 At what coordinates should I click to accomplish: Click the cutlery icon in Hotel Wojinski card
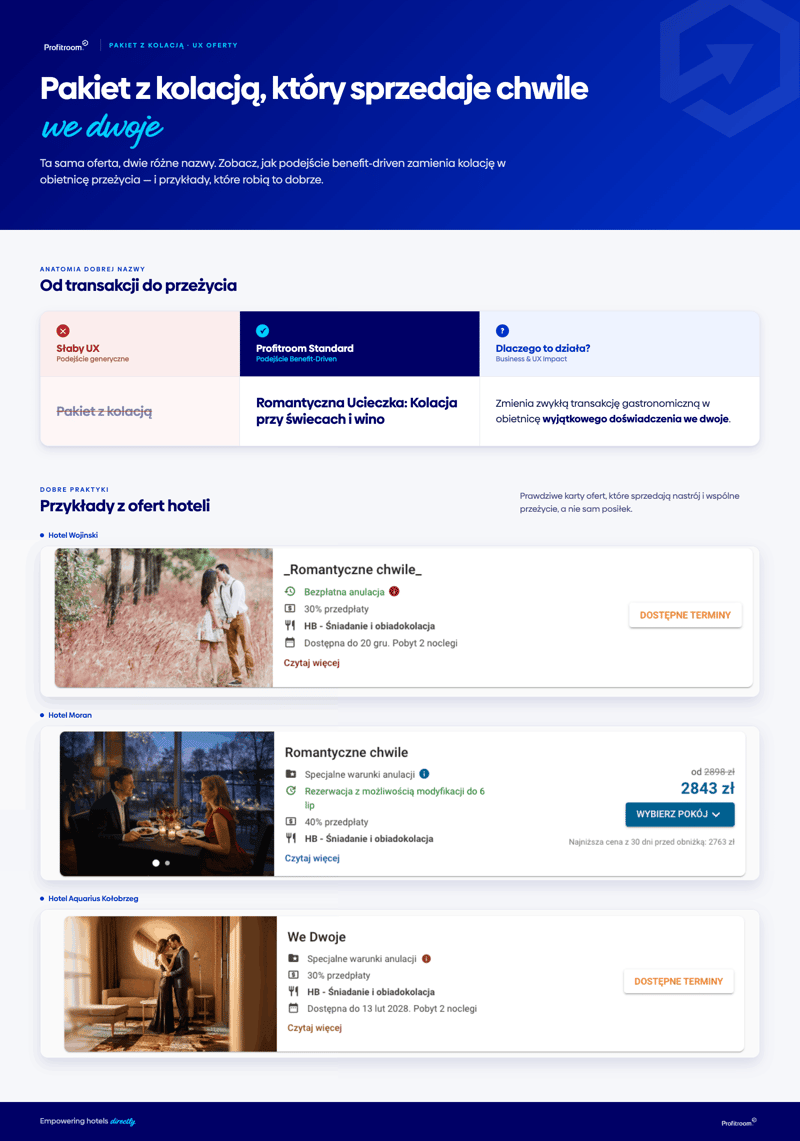[x=290, y=626]
